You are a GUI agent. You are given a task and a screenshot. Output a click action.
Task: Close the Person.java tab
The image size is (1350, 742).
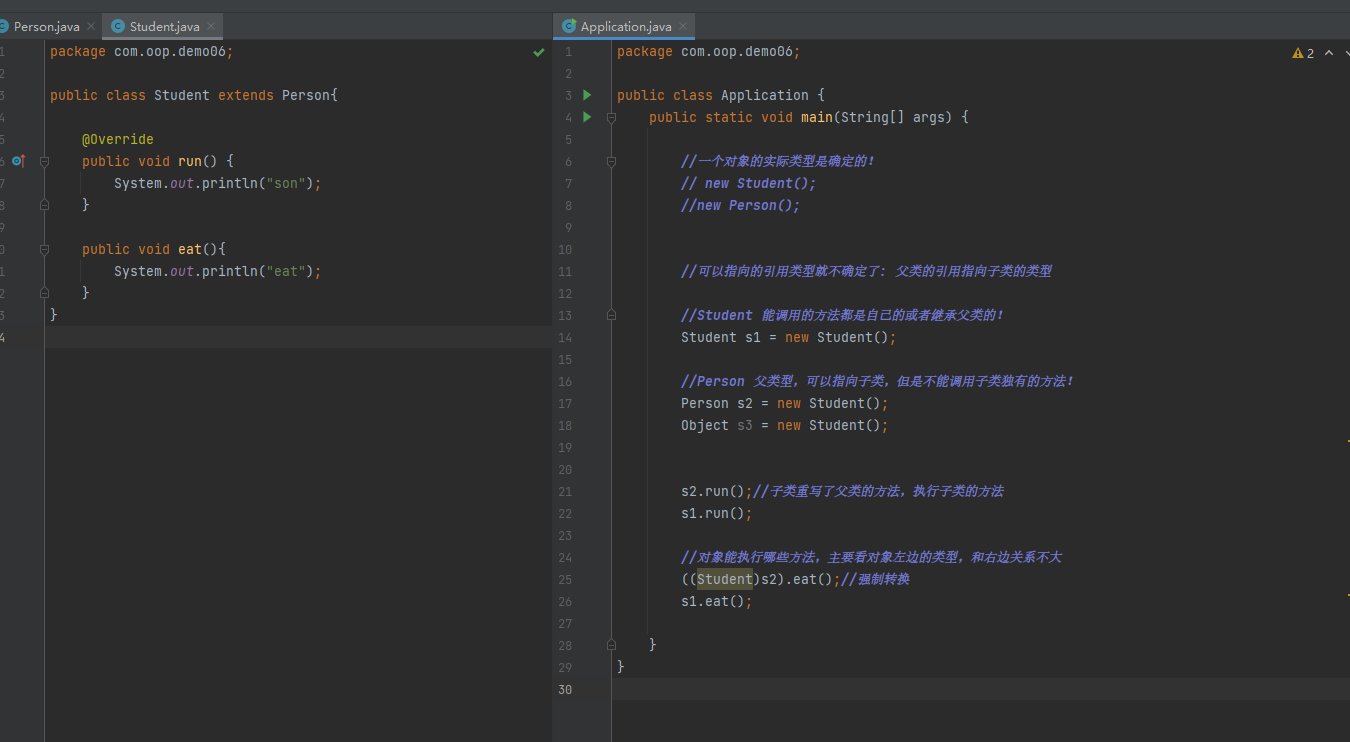click(90, 27)
